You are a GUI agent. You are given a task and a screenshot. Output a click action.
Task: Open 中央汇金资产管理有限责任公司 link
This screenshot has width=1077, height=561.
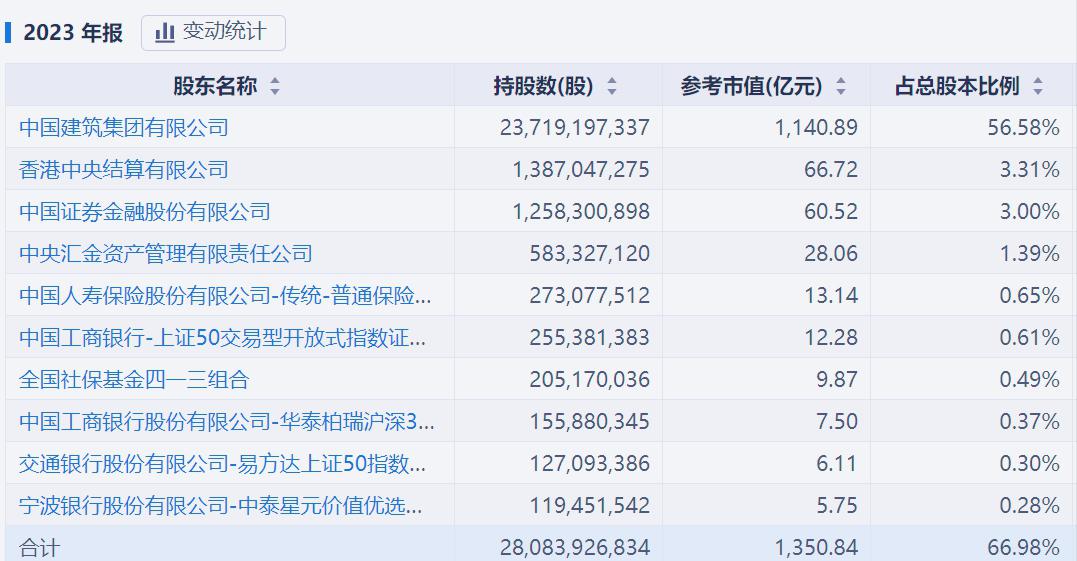tap(166, 253)
